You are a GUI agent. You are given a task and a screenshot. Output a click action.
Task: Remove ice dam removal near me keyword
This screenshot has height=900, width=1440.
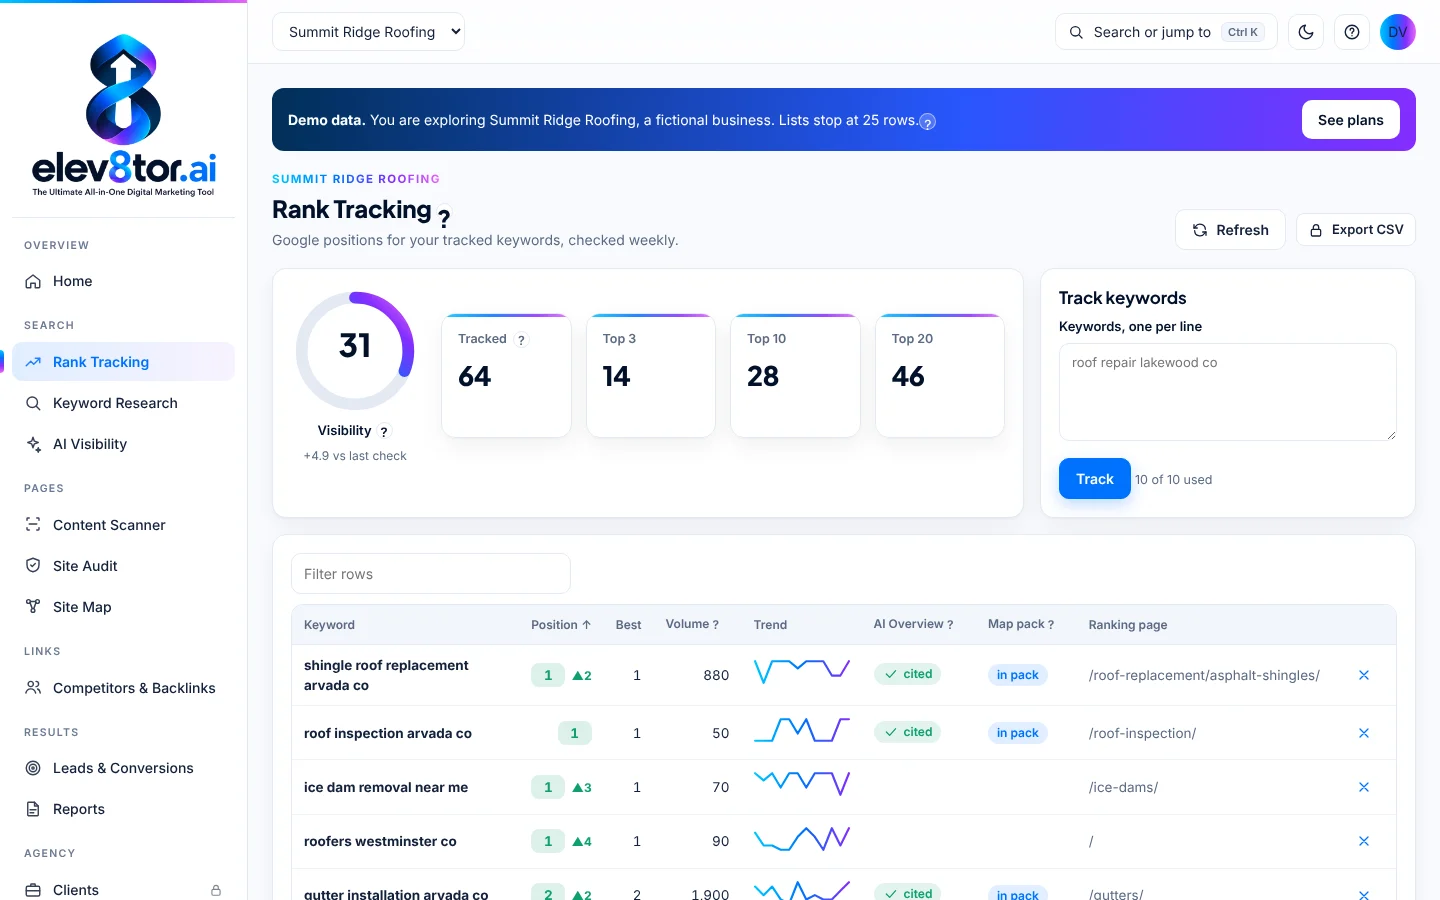(x=1364, y=787)
